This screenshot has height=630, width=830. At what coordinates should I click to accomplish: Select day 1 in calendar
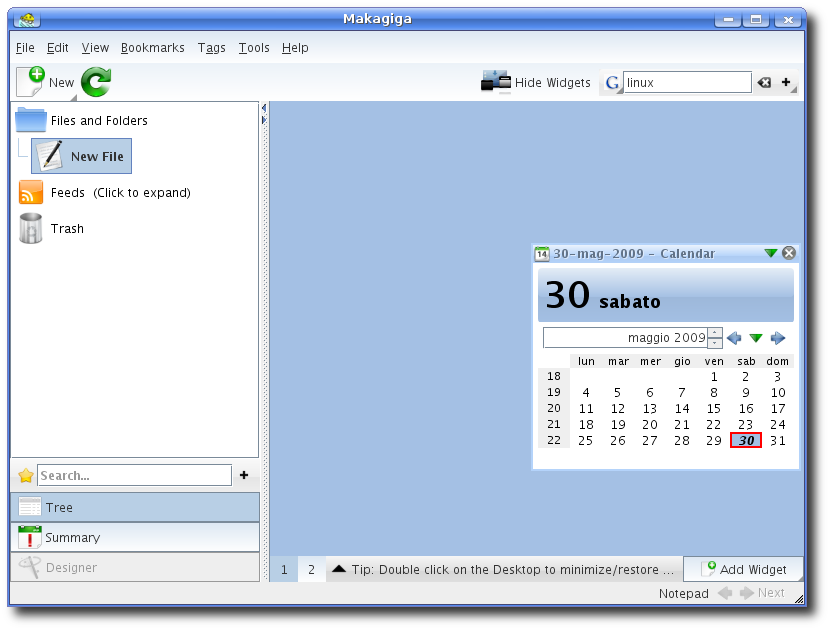[x=714, y=377]
